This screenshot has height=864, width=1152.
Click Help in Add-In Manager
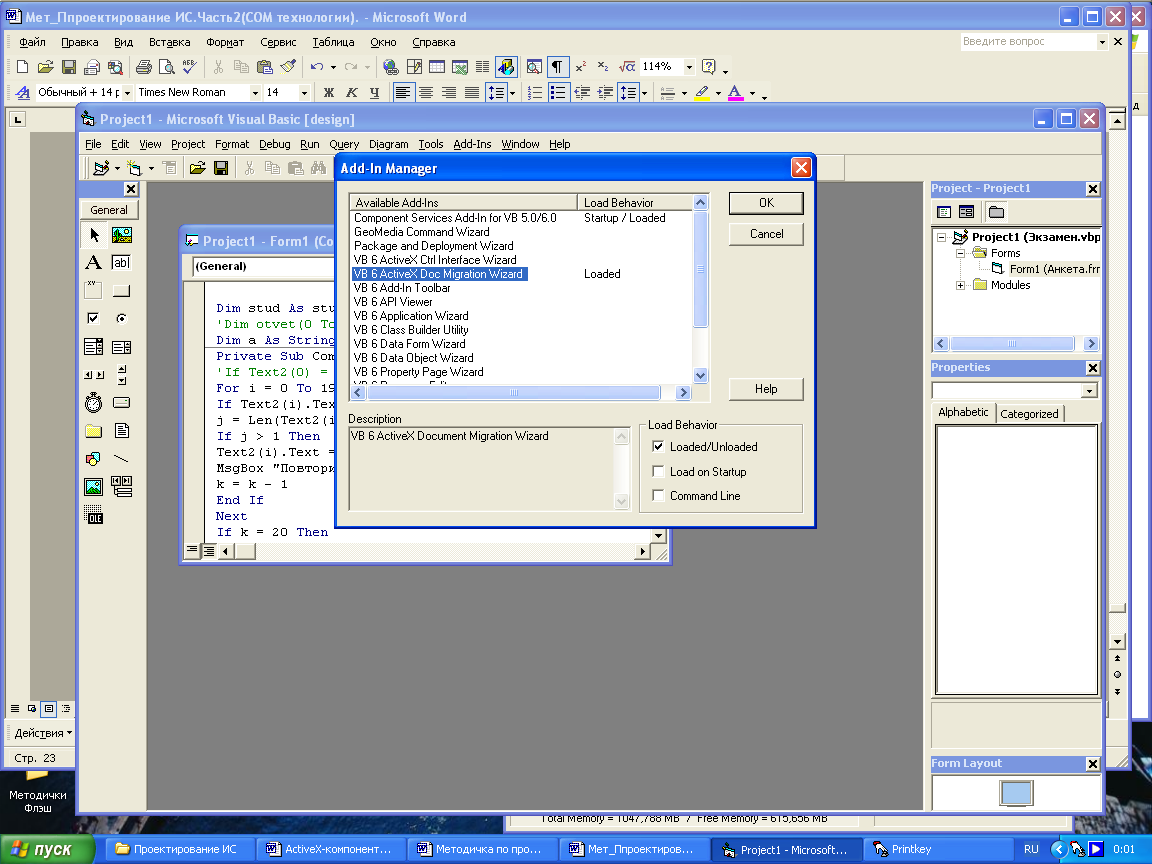(x=766, y=389)
